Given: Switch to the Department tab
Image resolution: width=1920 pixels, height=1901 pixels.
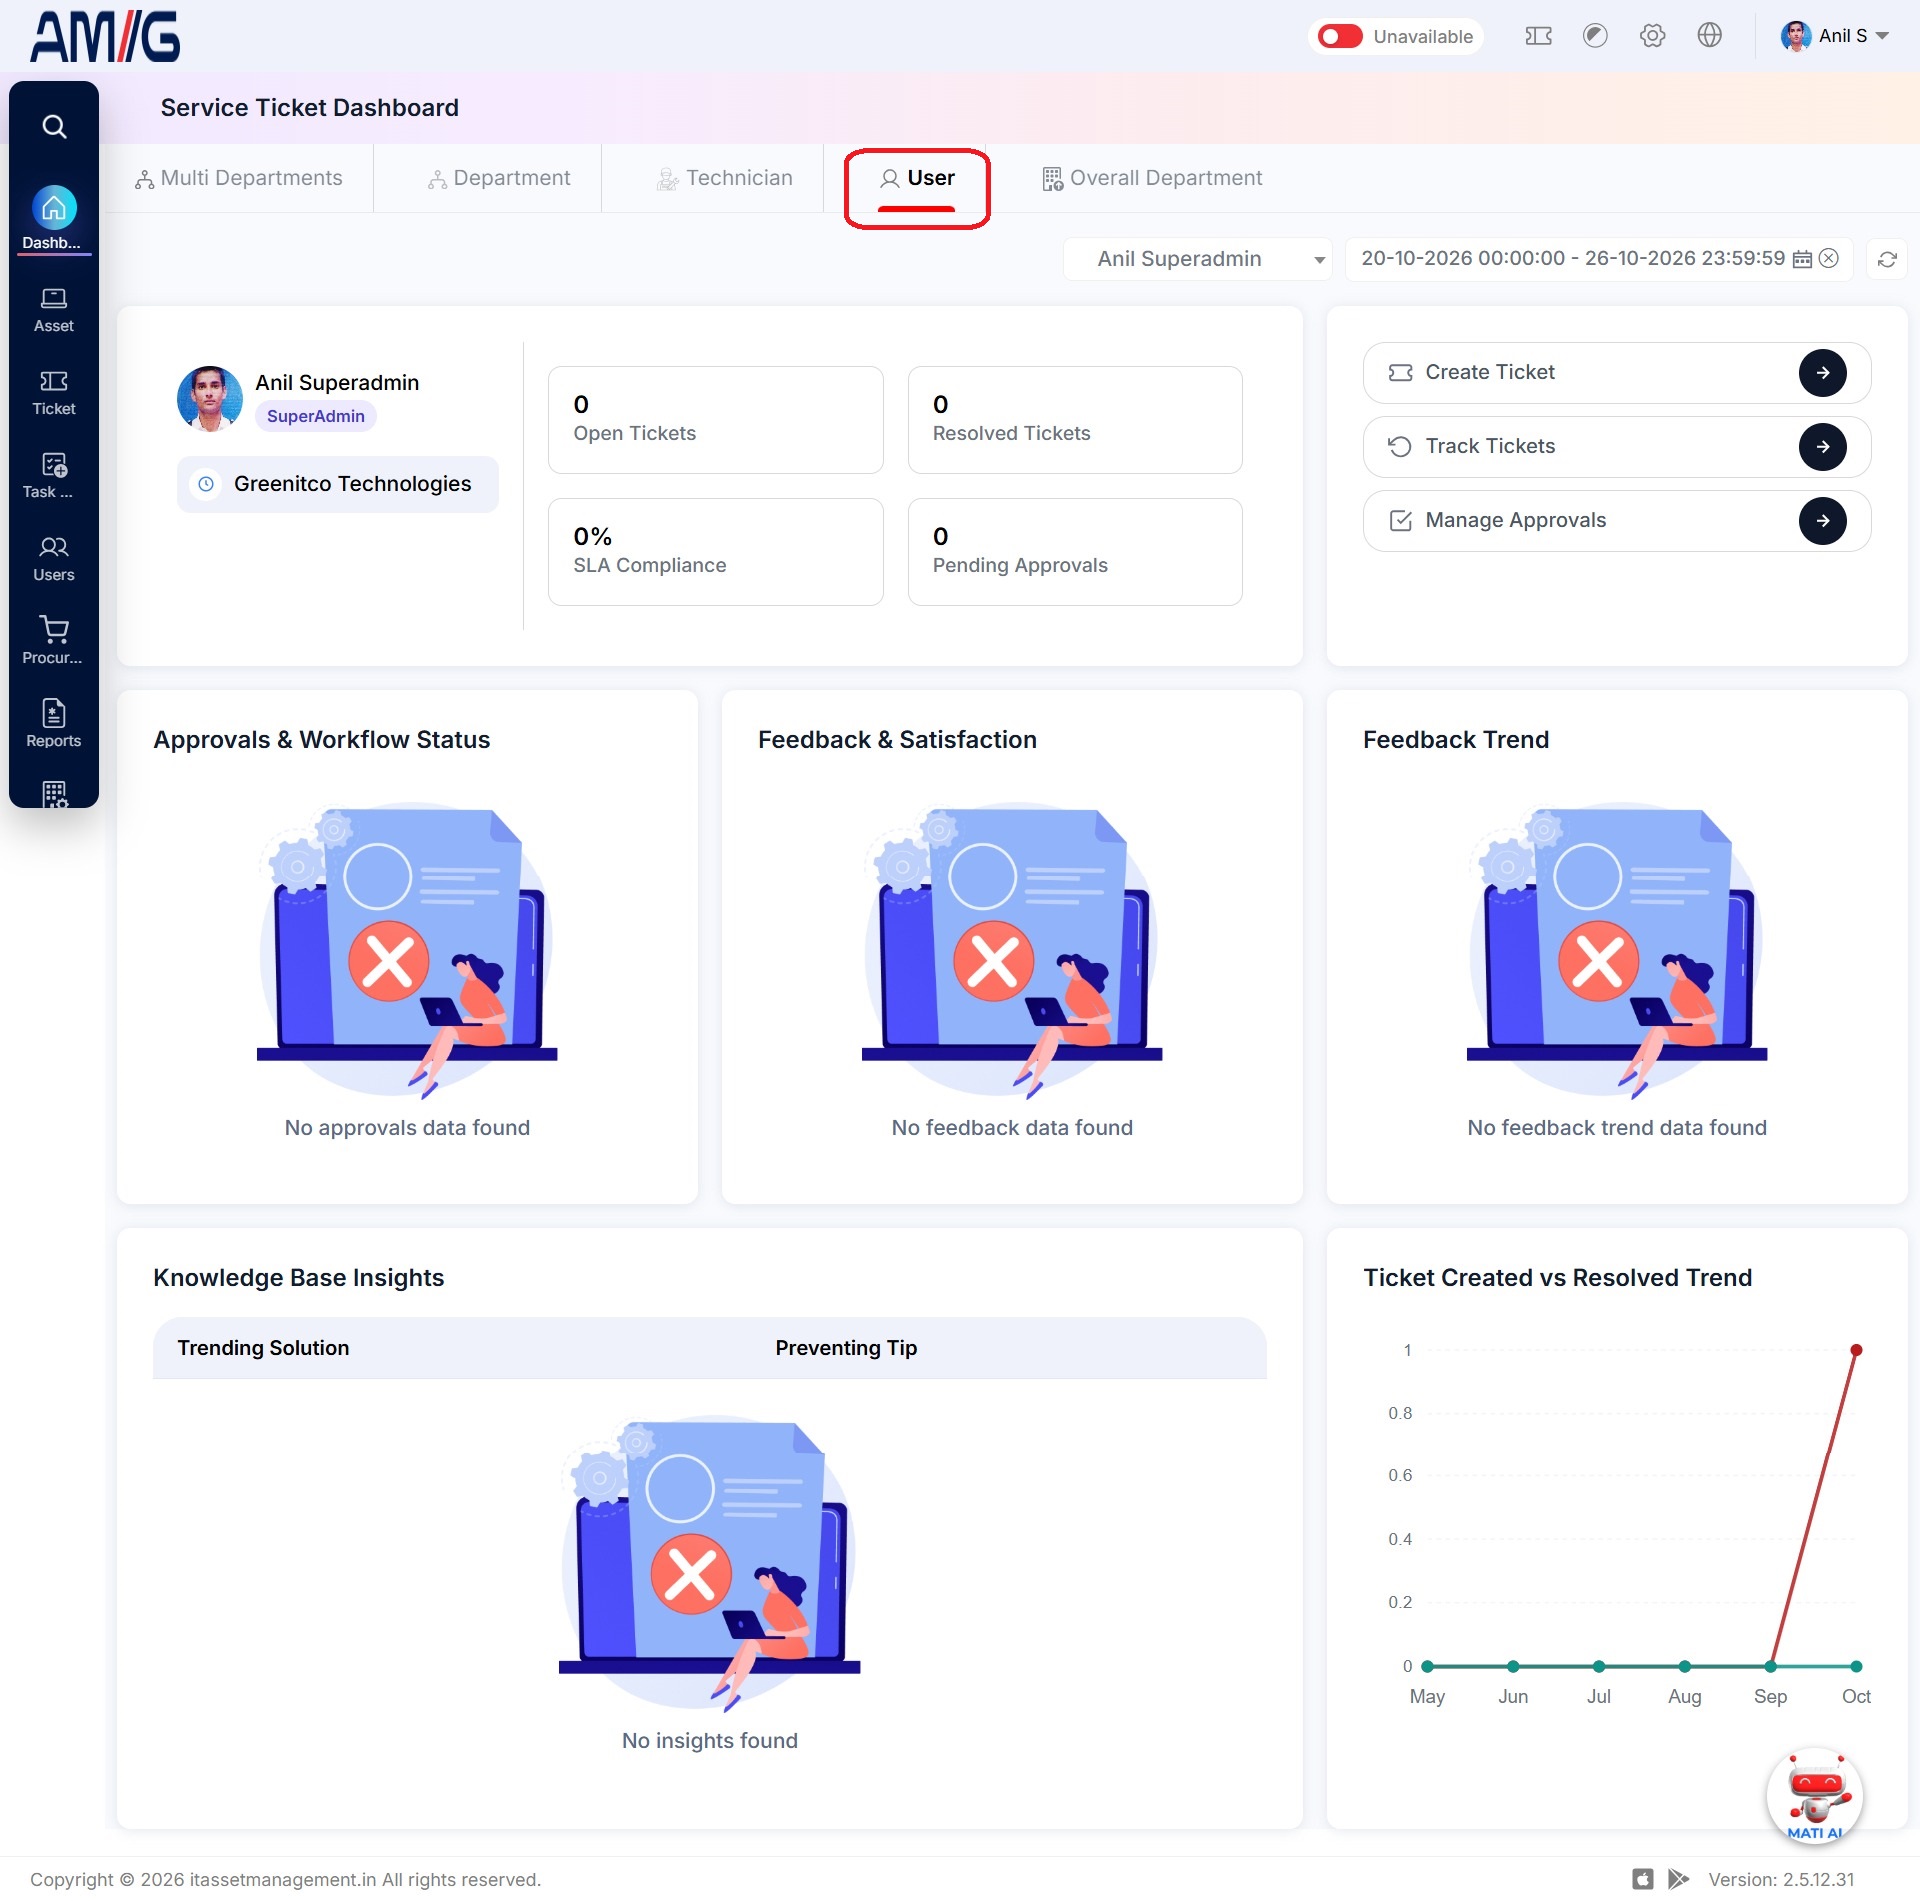Looking at the screenshot, I should point(499,178).
